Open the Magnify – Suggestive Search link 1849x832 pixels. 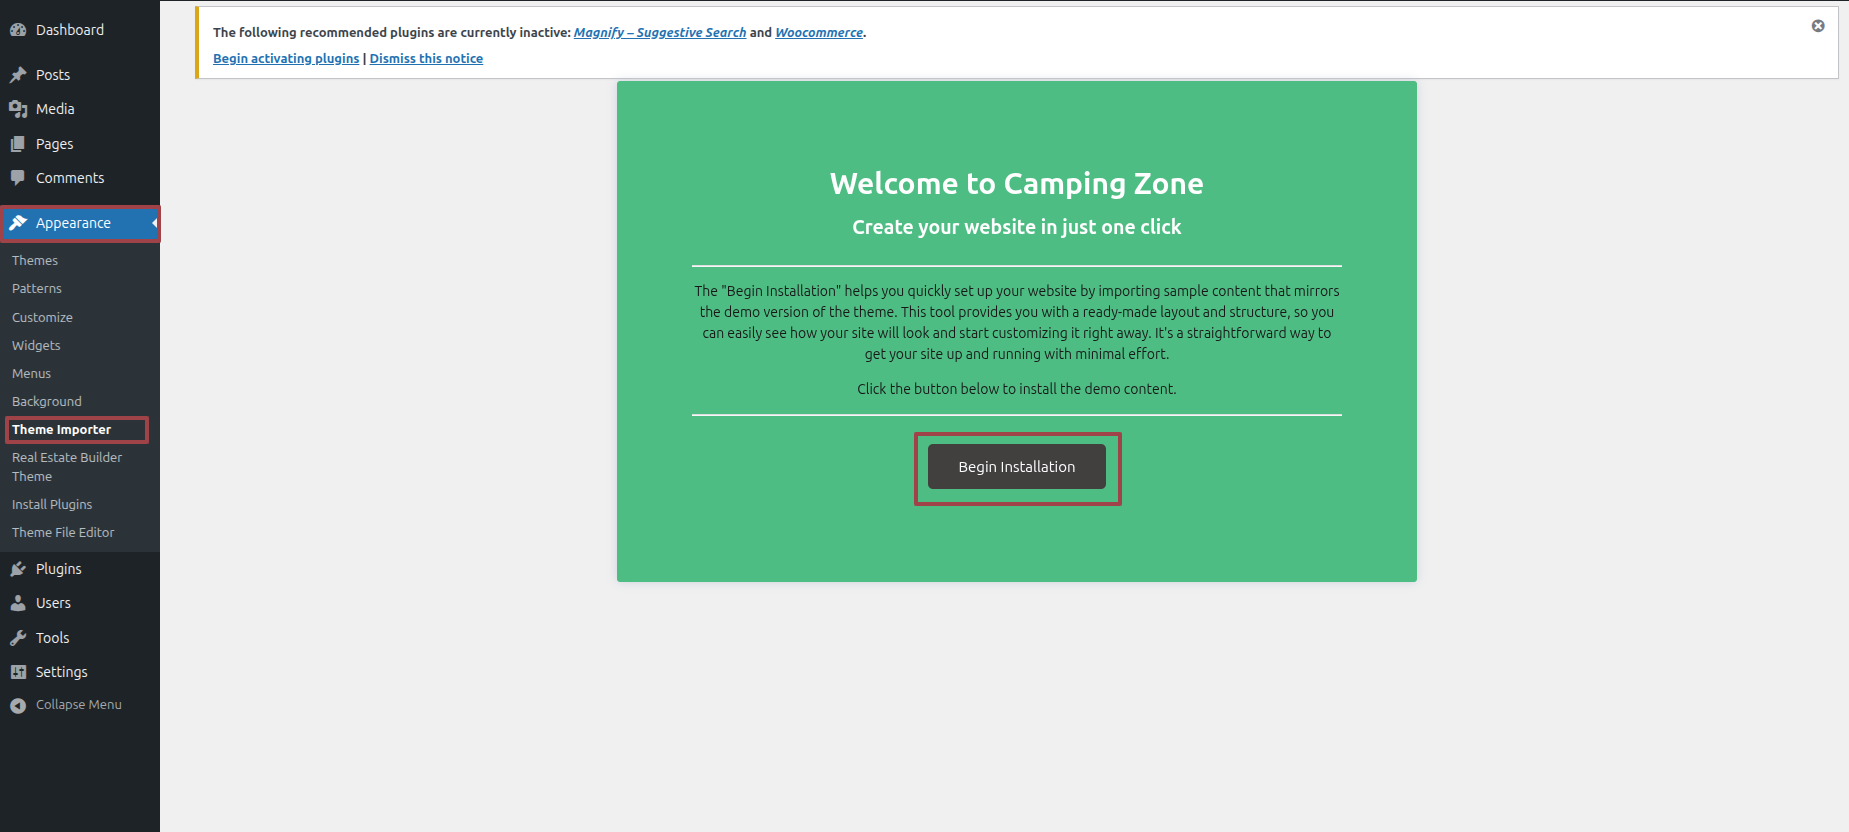coord(659,33)
